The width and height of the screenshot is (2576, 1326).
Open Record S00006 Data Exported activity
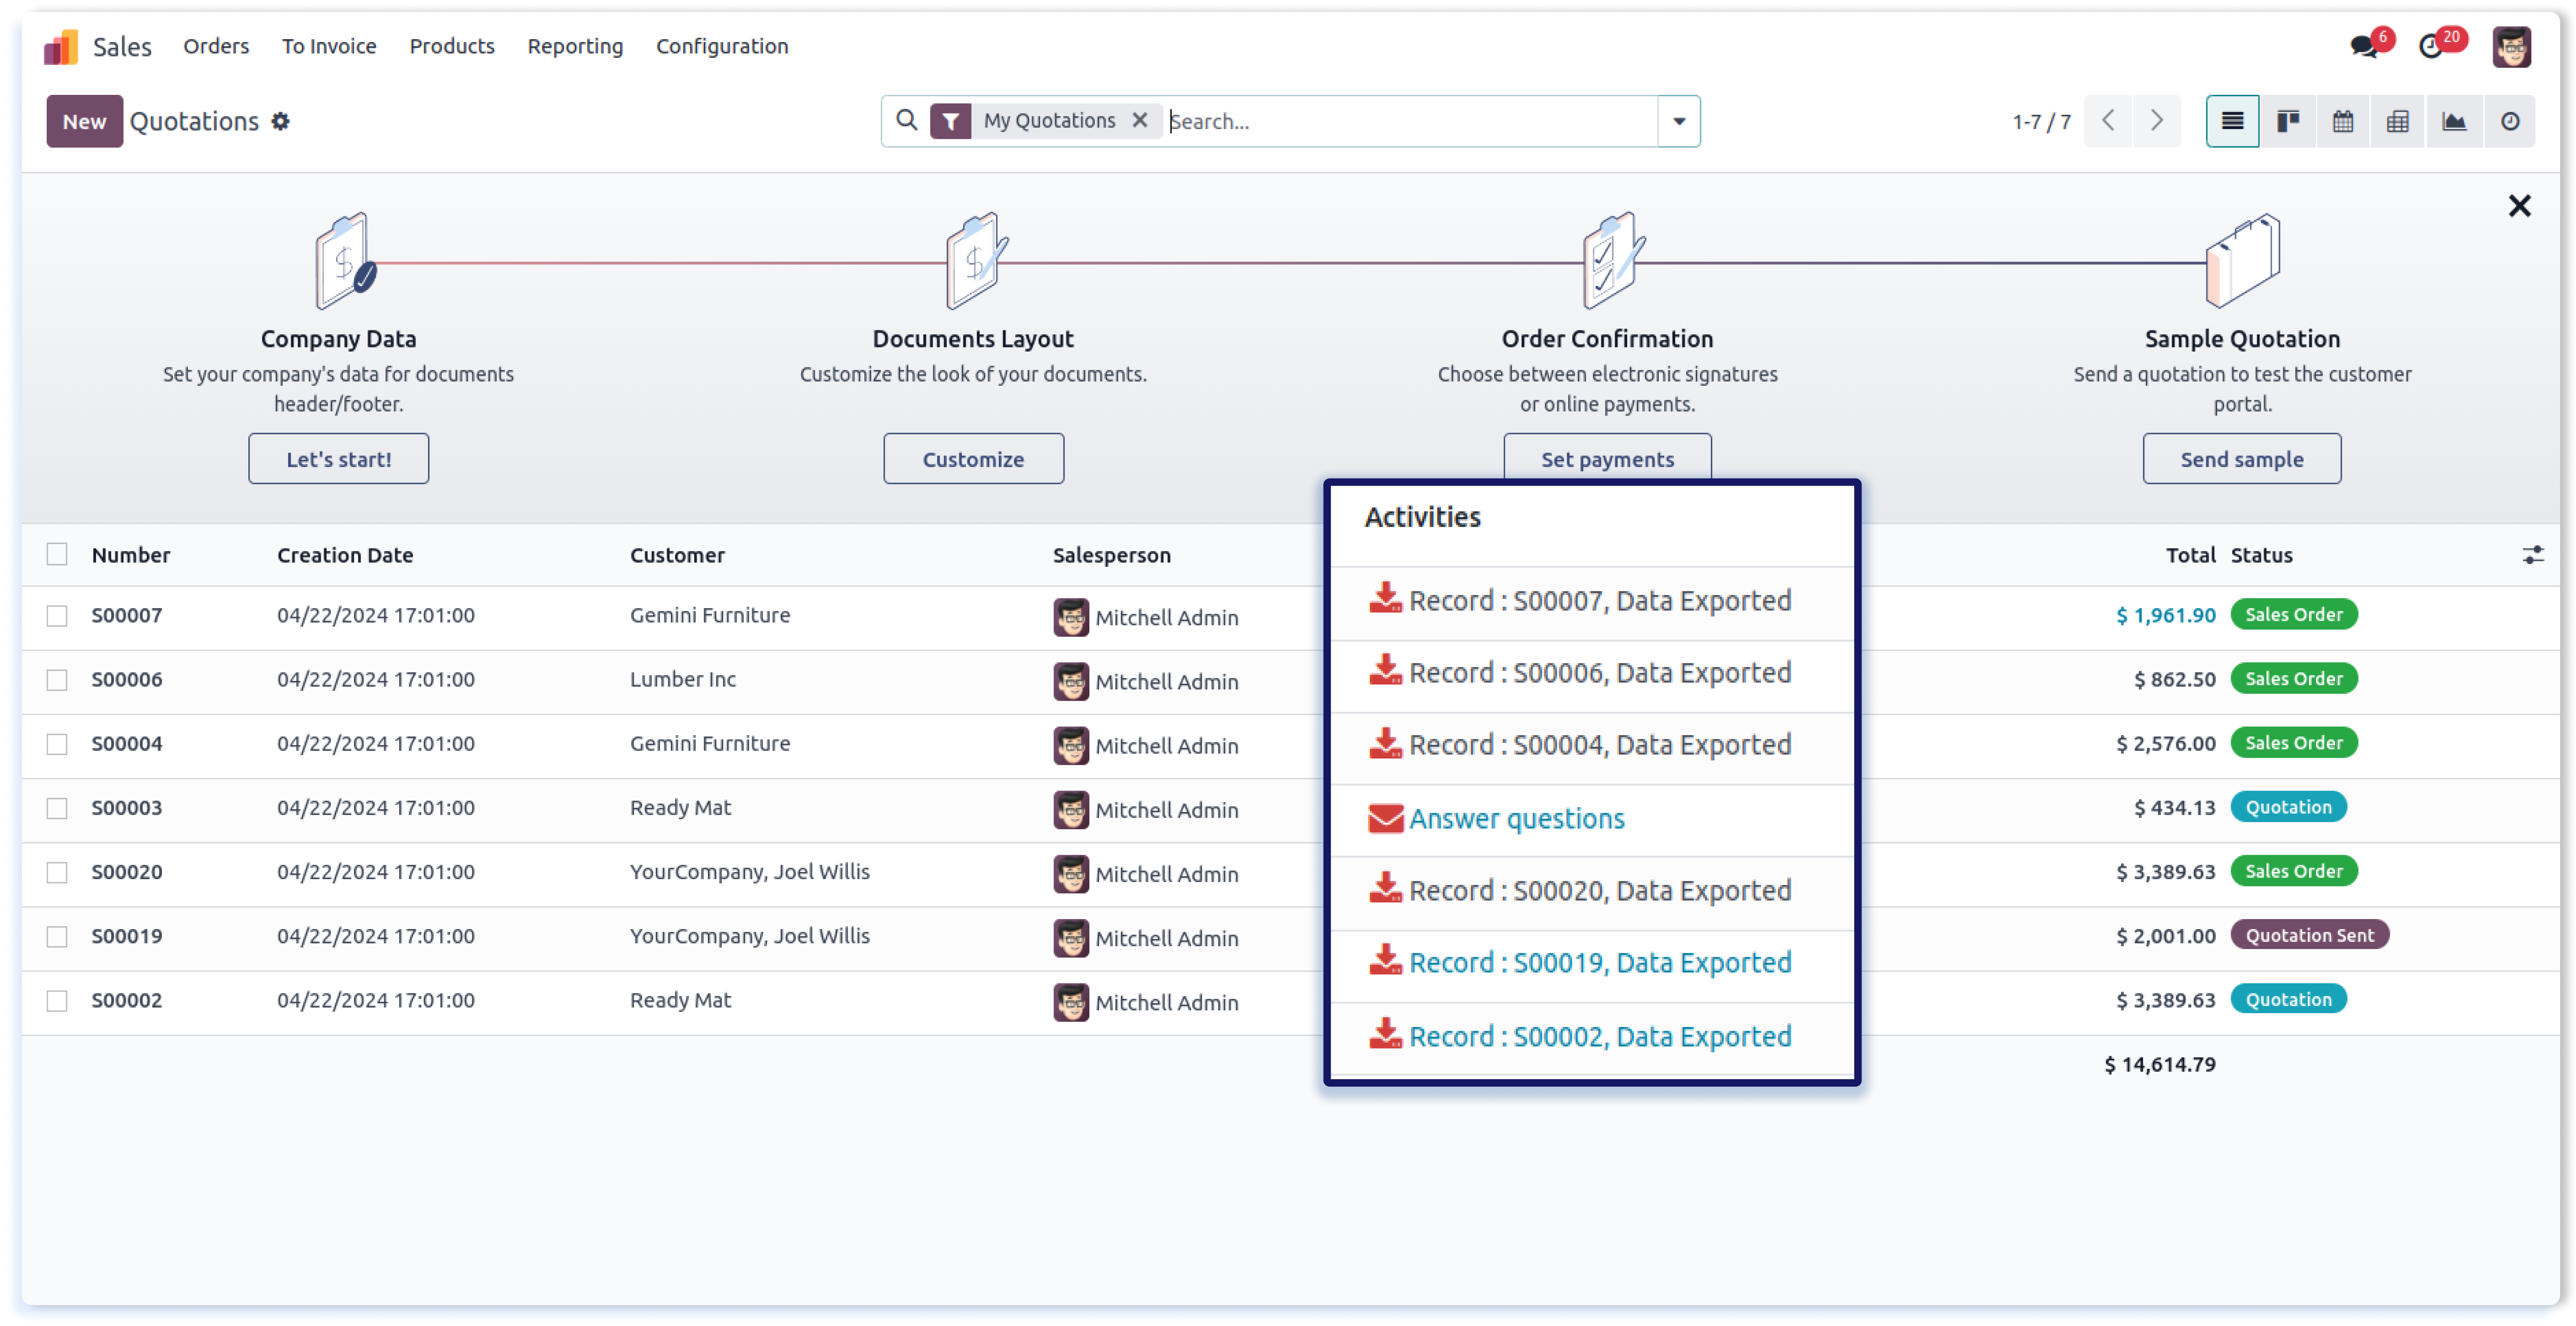tap(1600, 673)
